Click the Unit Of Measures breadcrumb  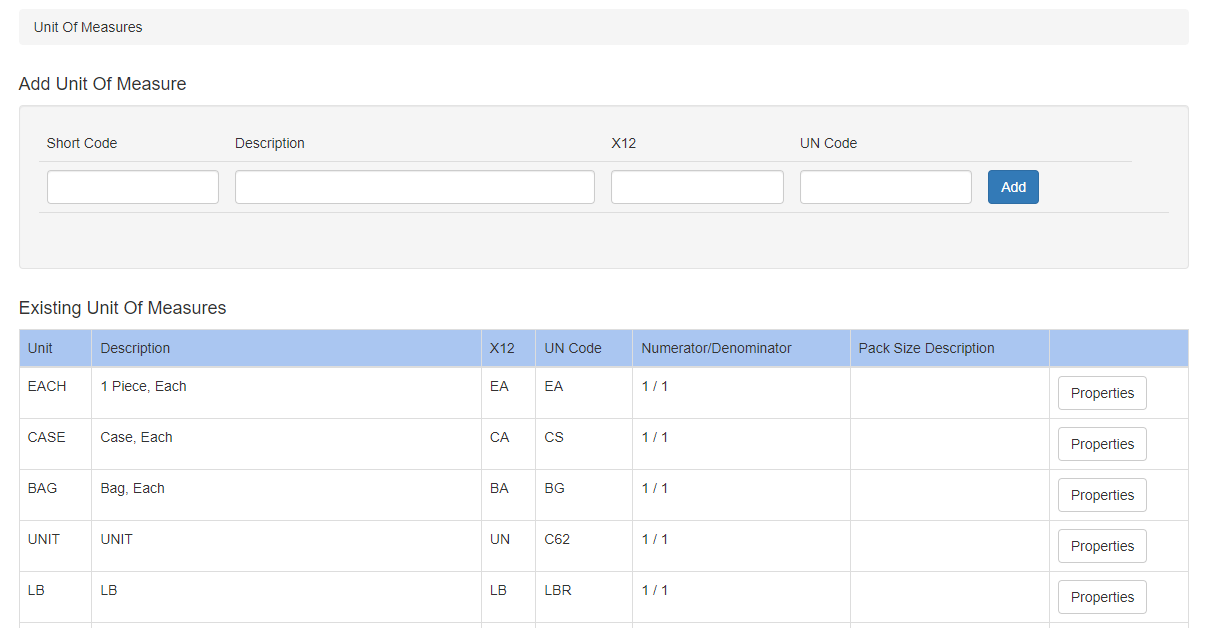[x=88, y=27]
